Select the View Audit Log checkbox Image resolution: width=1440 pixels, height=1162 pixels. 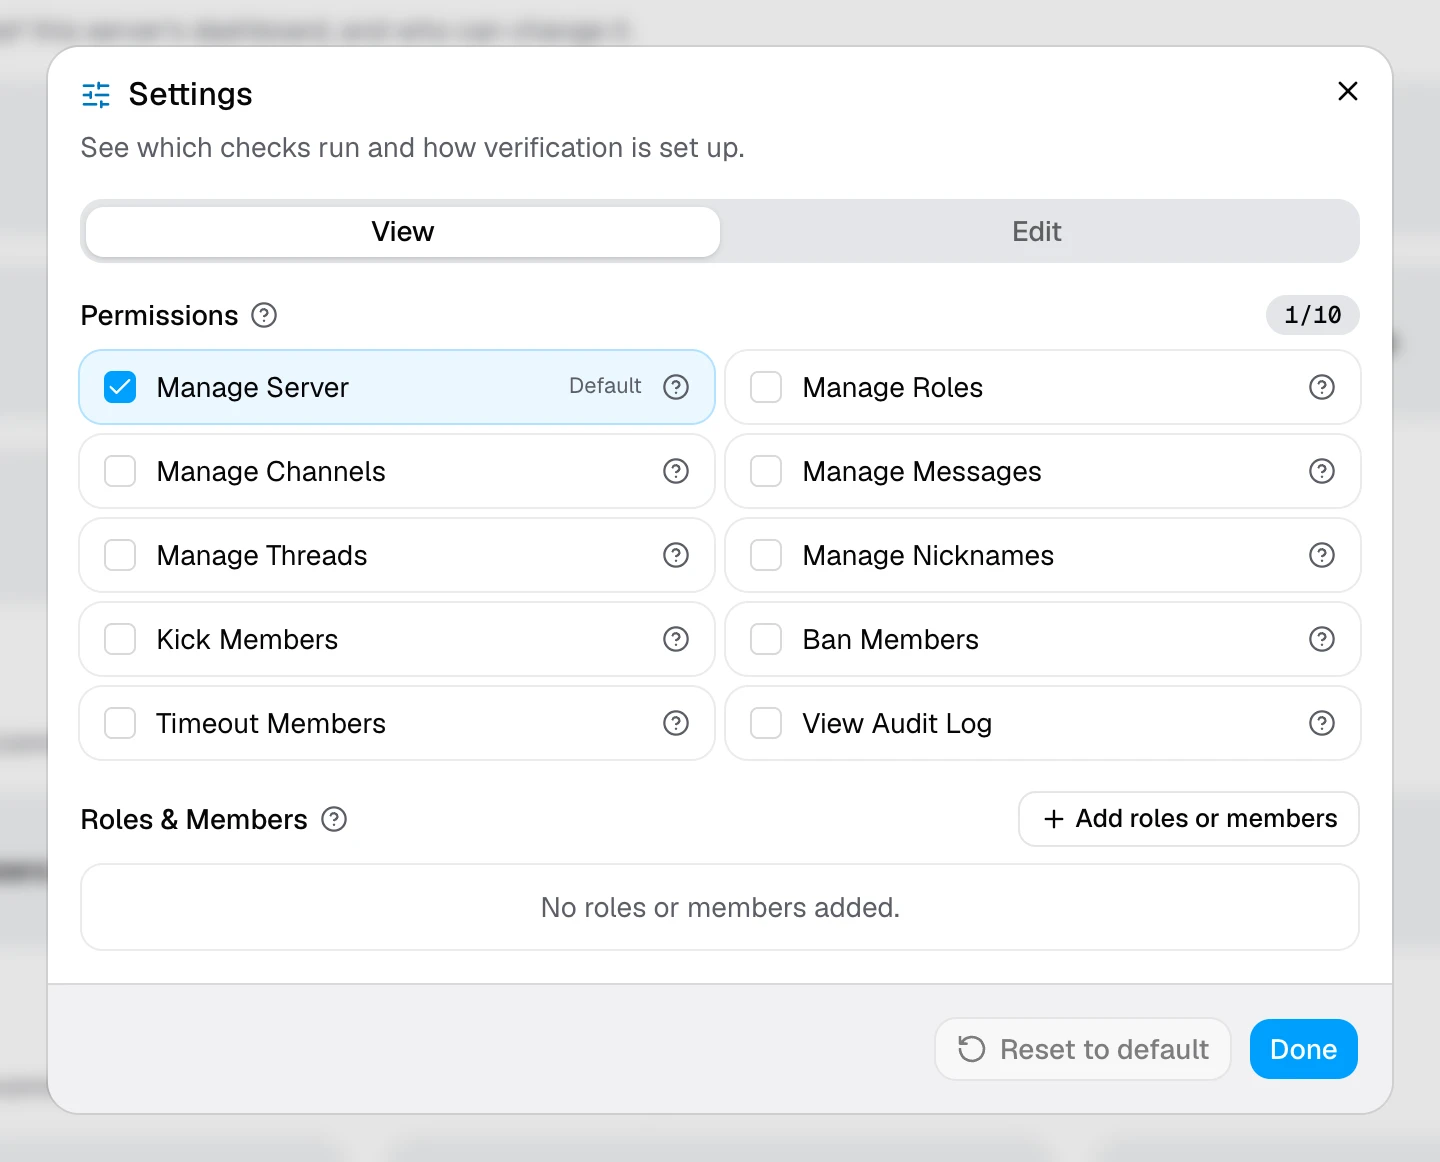[x=766, y=723]
